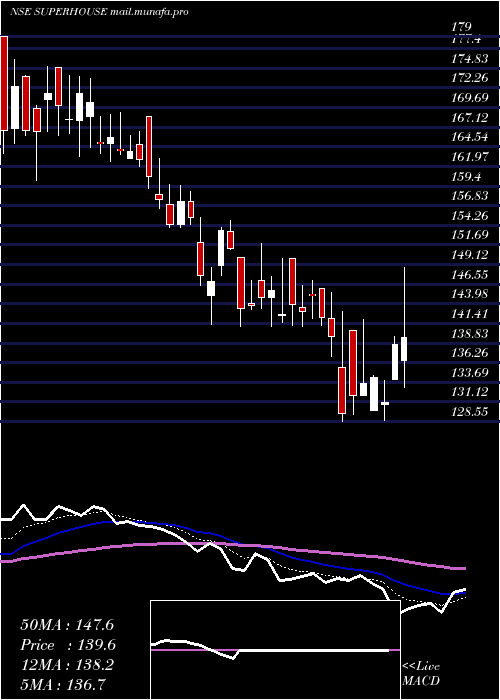Click the 146.55 price axis label
500x700 pixels.
471,274
